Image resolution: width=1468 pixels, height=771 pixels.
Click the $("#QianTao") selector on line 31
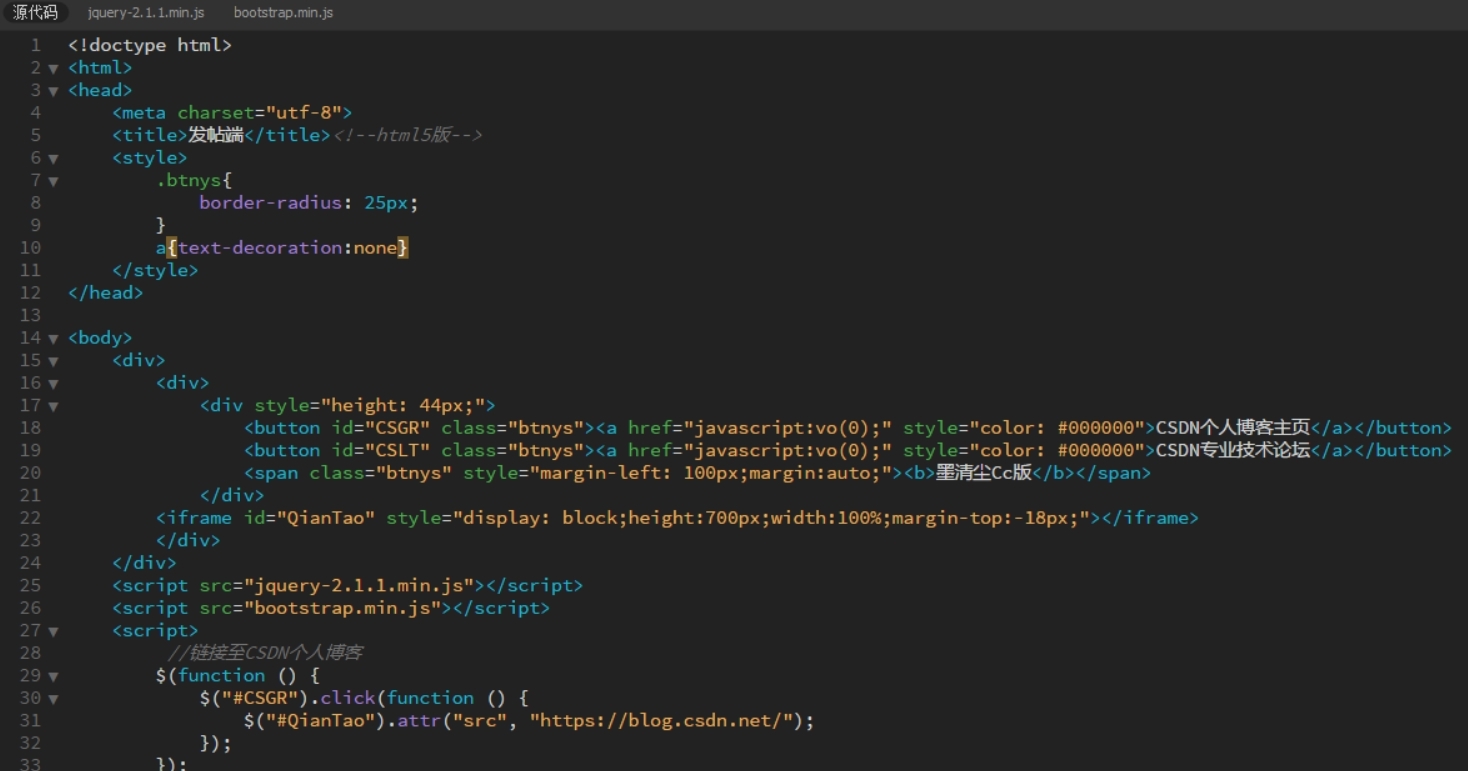315,720
